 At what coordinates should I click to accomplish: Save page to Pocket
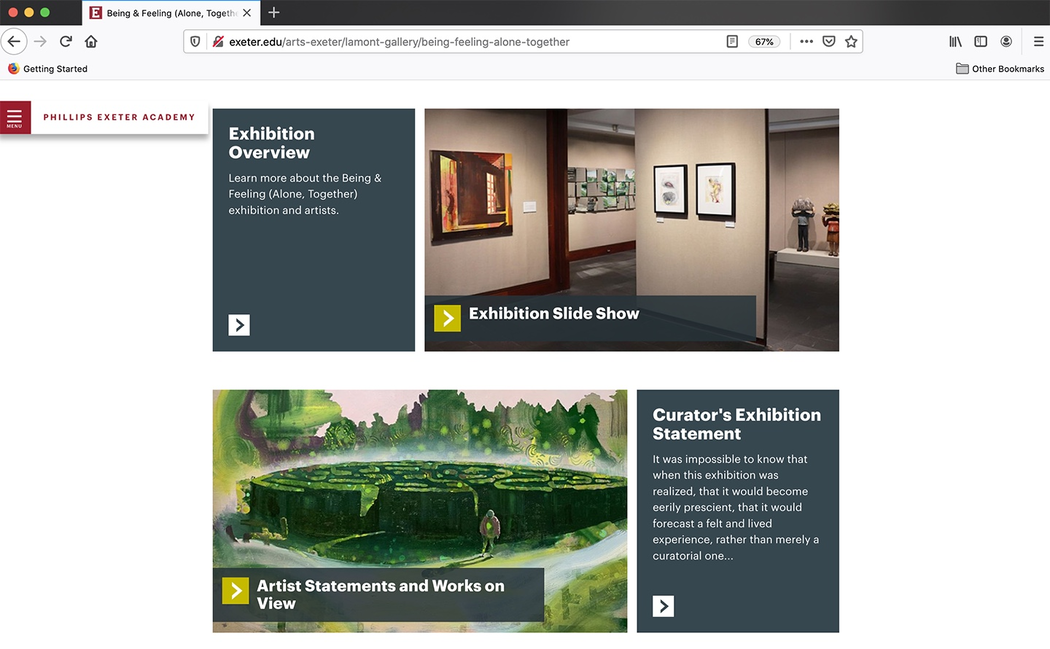click(x=828, y=42)
